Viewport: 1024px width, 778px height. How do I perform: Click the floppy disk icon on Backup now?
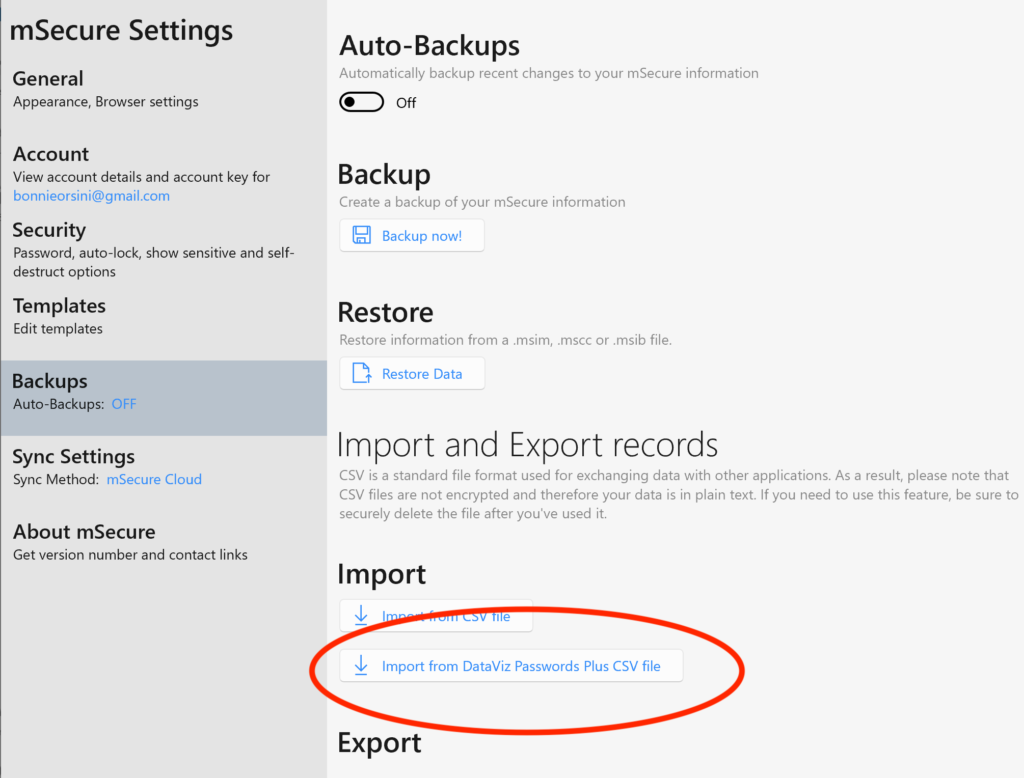point(361,235)
